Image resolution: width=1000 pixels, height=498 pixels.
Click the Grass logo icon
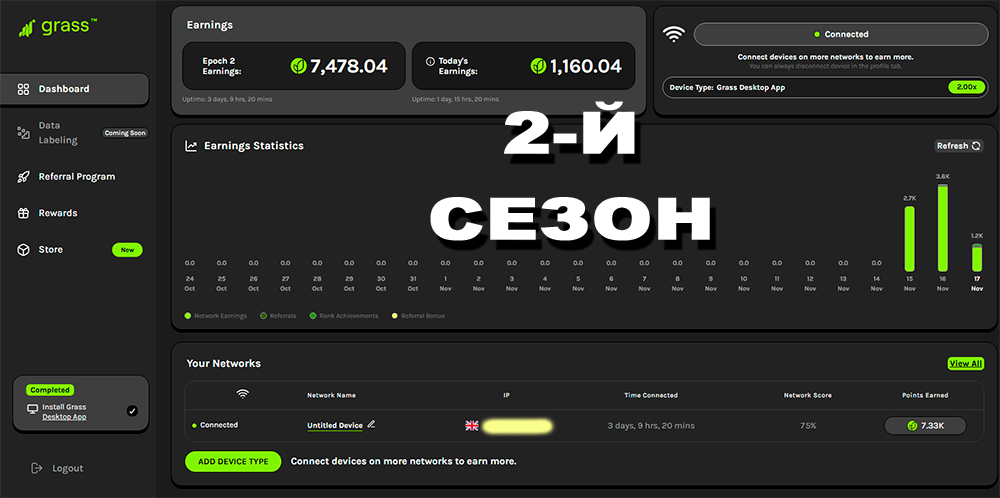[27, 27]
